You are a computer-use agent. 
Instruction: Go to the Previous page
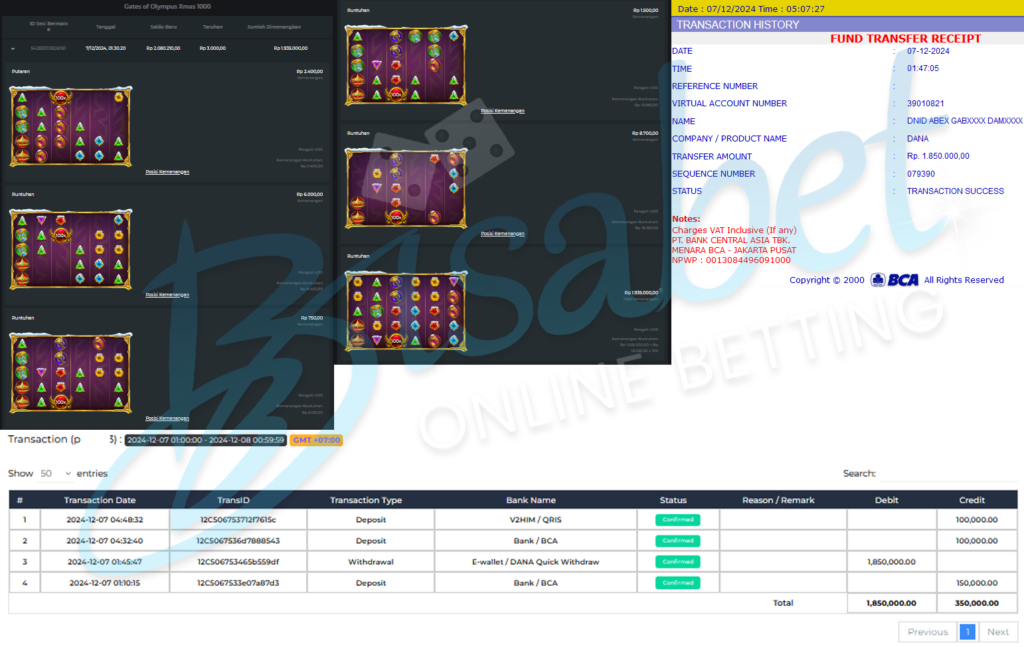coord(927,632)
